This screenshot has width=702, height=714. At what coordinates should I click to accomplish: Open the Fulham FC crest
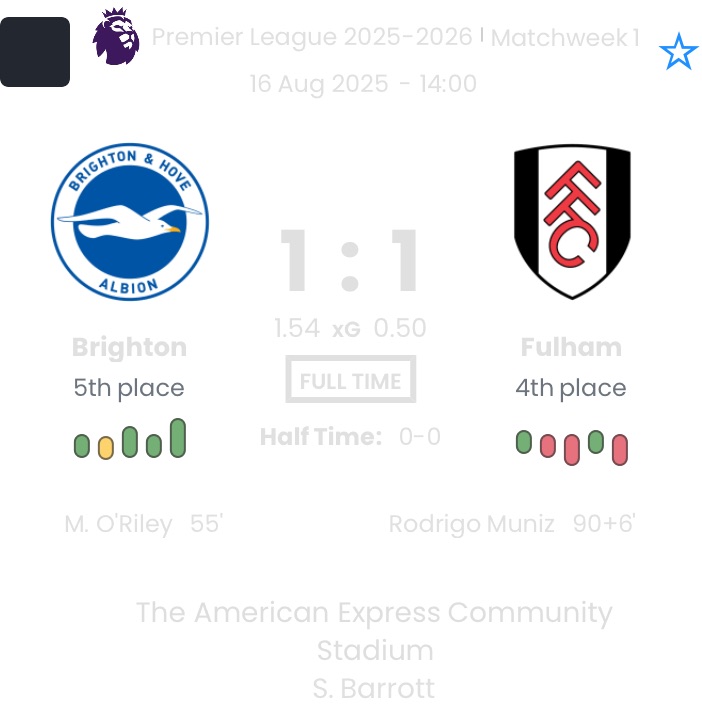click(x=572, y=221)
